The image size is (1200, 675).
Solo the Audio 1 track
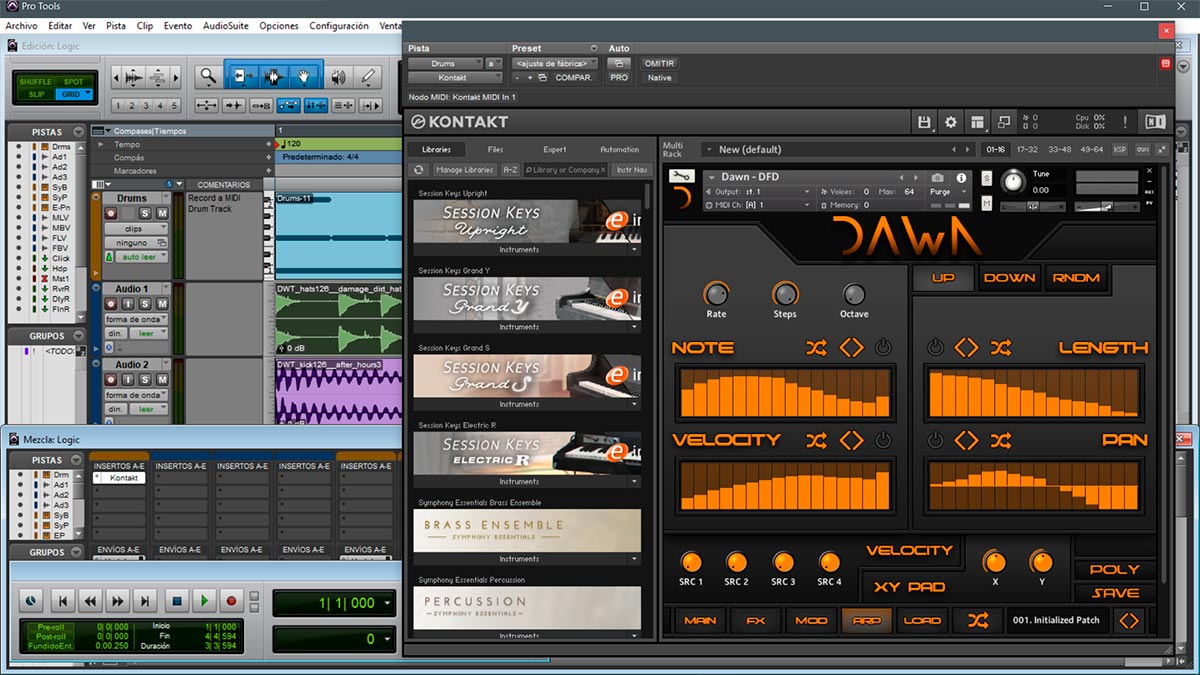point(146,304)
